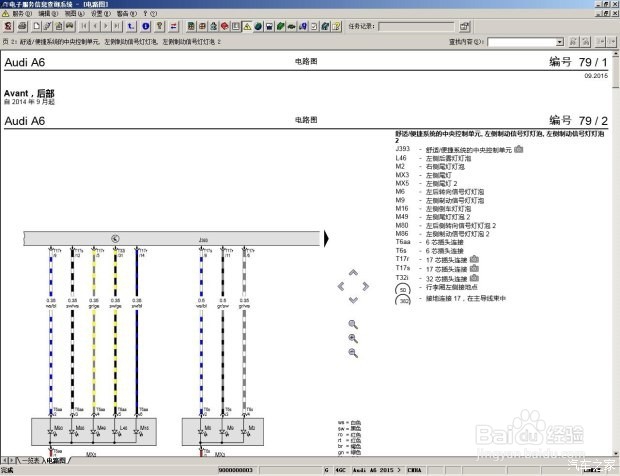Screen dimensions: 620x476
Task: Open the 编辑 menu
Action: click(48, 13)
